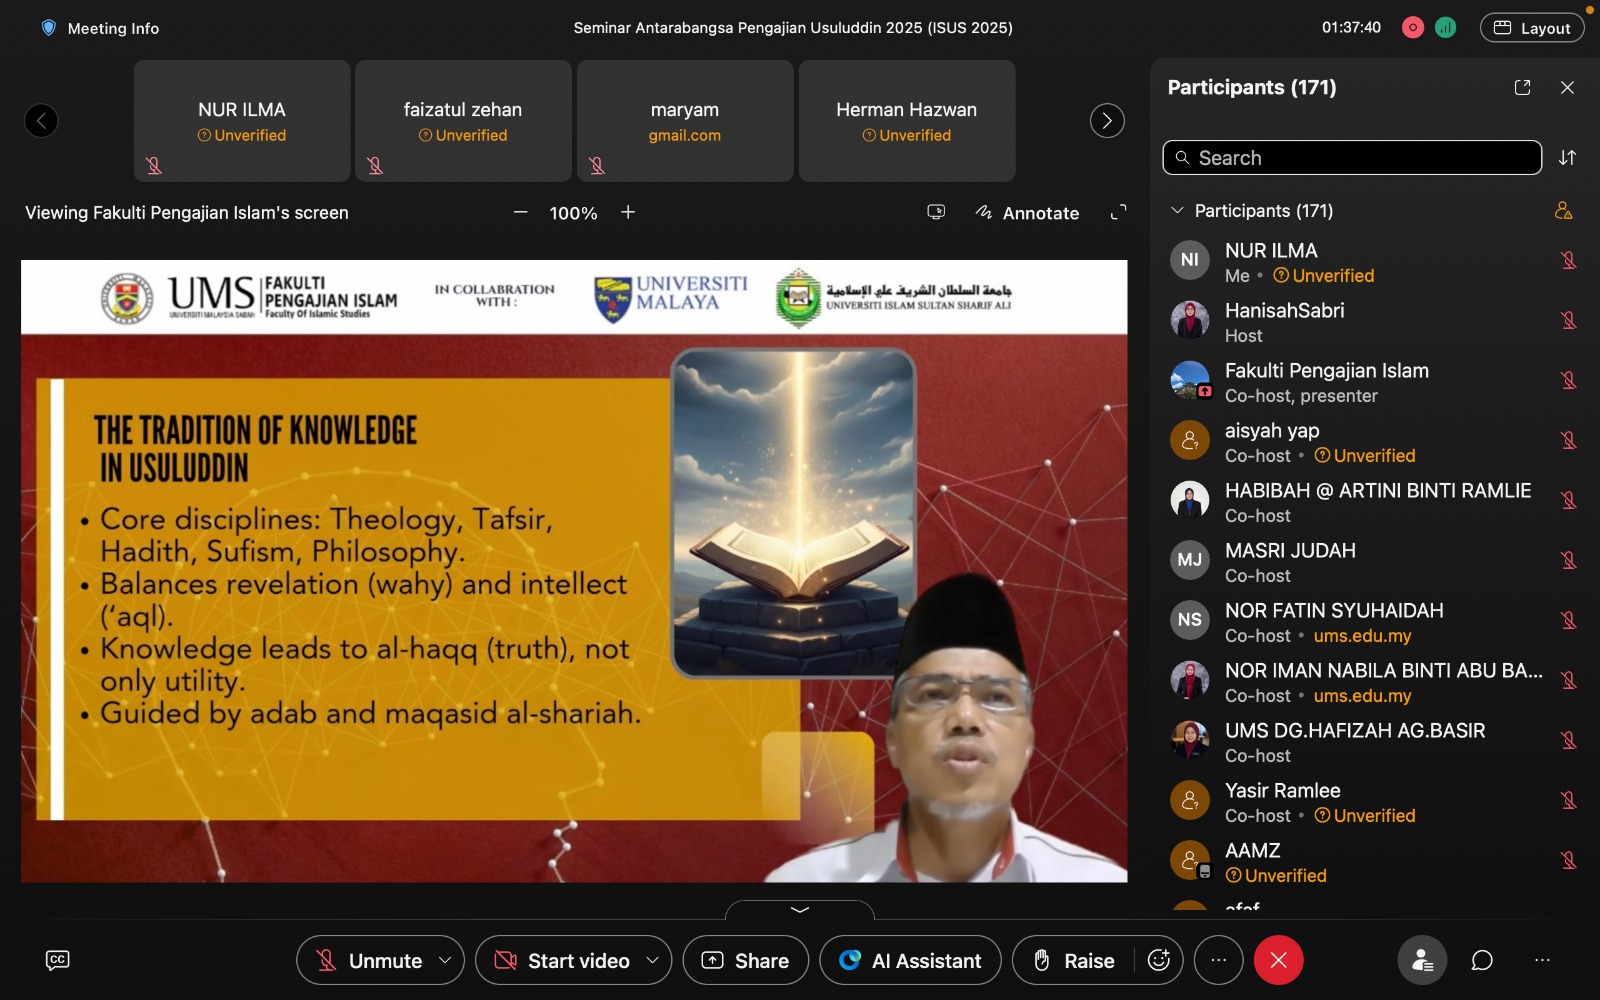Open the AI Assistant

(910, 960)
